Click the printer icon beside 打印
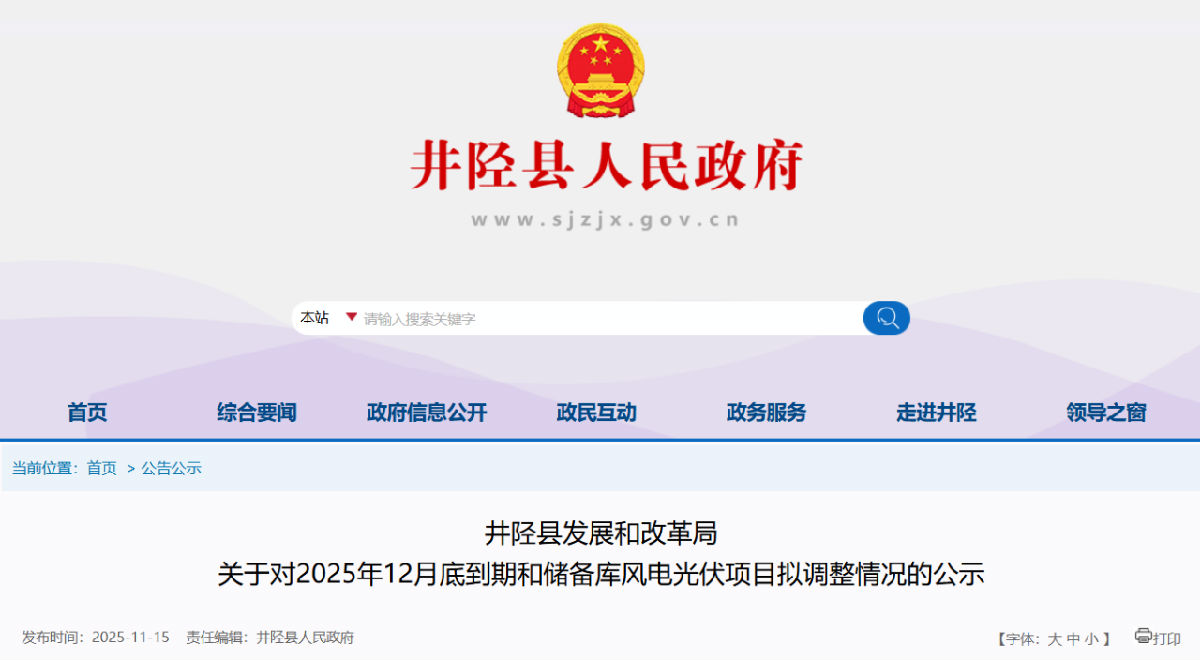This screenshot has width=1200, height=660. point(1143,636)
